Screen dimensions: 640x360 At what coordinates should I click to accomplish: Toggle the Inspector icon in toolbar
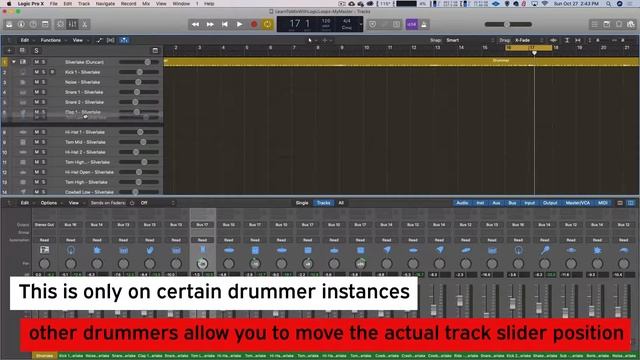21,24
